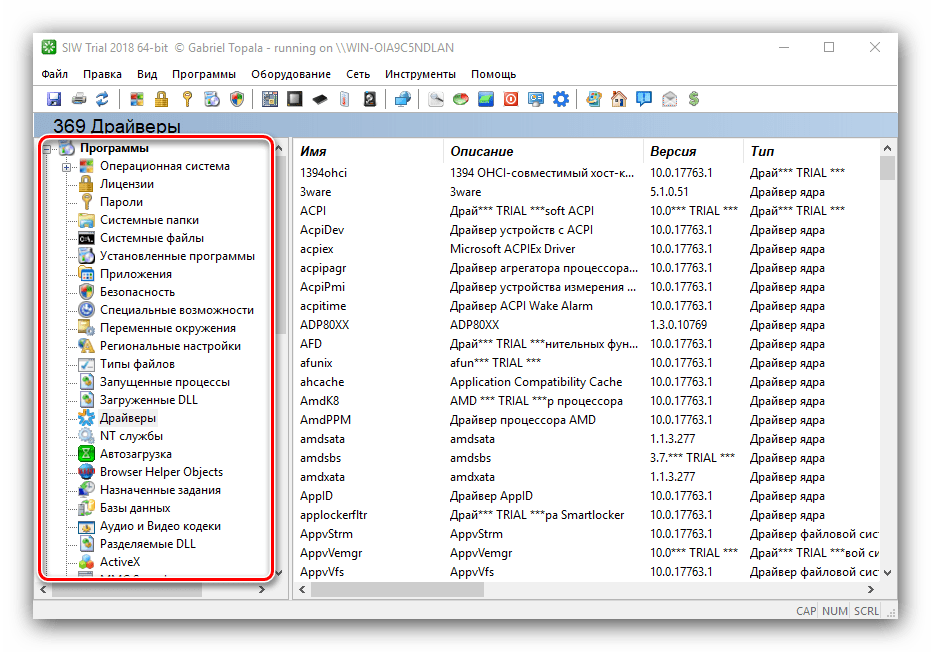Expand the Операционная система tree node
Image resolution: width=931 pixels, height=652 pixels.
click(x=66, y=167)
